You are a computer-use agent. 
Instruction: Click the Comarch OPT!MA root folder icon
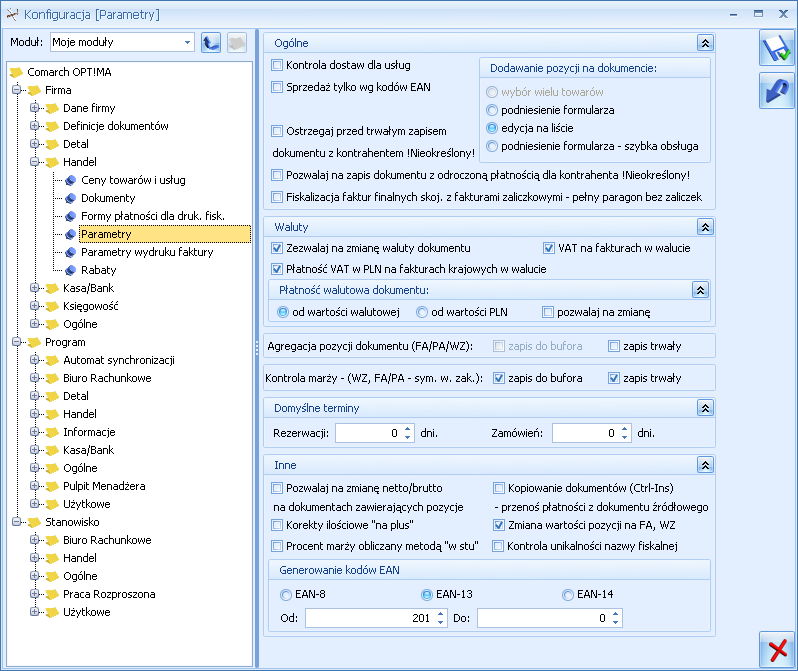[17, 72]
